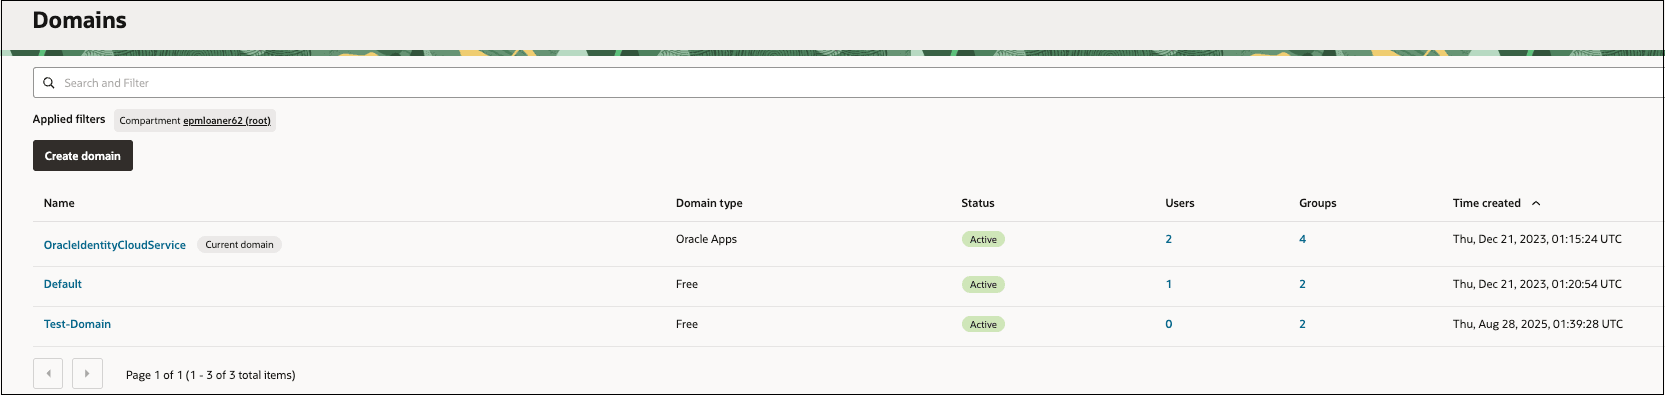
Task: Click the Aug 28, 2025, 01:39:28 UTC timestamp
Action: click(1538, 324)
